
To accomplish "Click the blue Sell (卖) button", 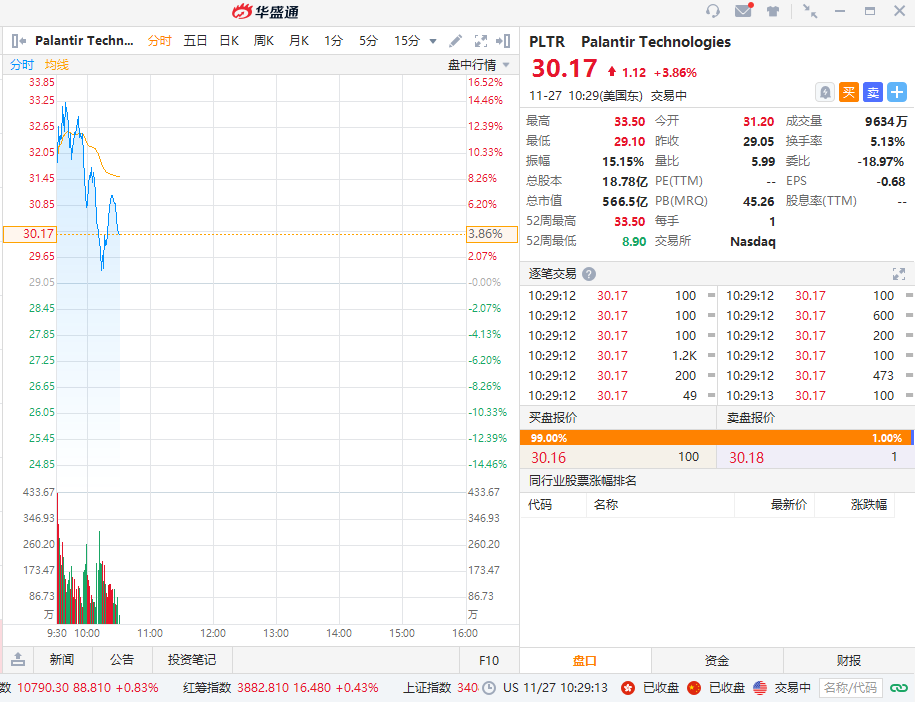I will (x=873, y=92).
